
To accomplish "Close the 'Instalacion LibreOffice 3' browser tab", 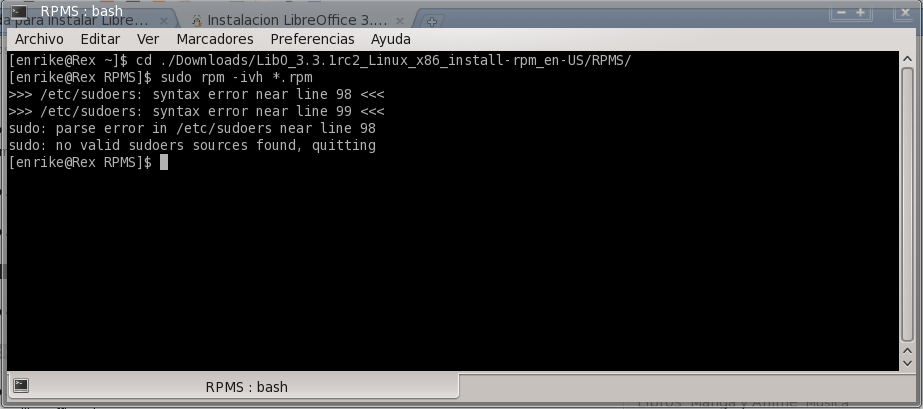I will pyautogui.click(x=400, y=21).
